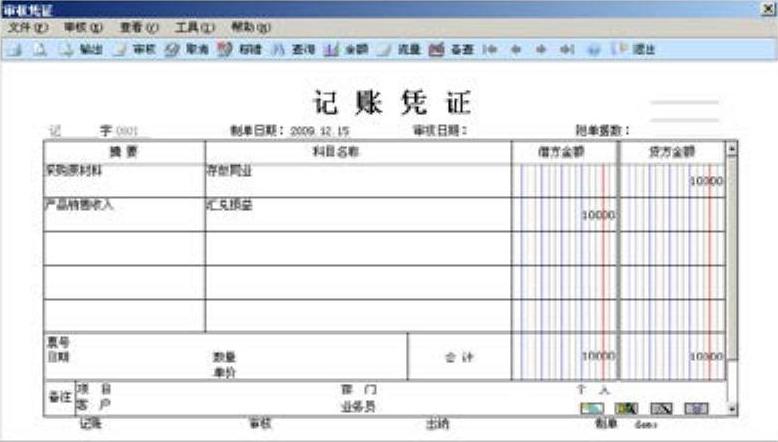Click the 科目名称 column header
The height and width of the screenshot is (442, 778).
coord(358,152)
